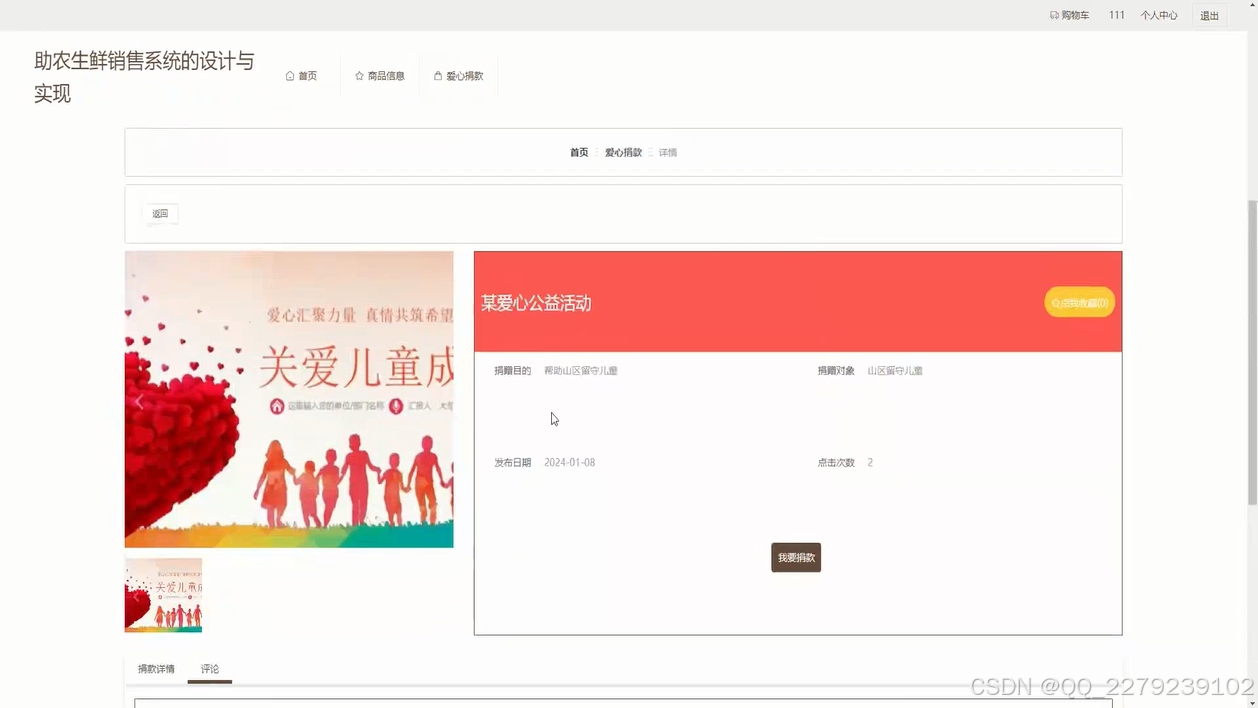Click 首页 in the breadcrumb
This screenshot has height=708, width=1258.
pyautogui.click(x=579, y=153)
